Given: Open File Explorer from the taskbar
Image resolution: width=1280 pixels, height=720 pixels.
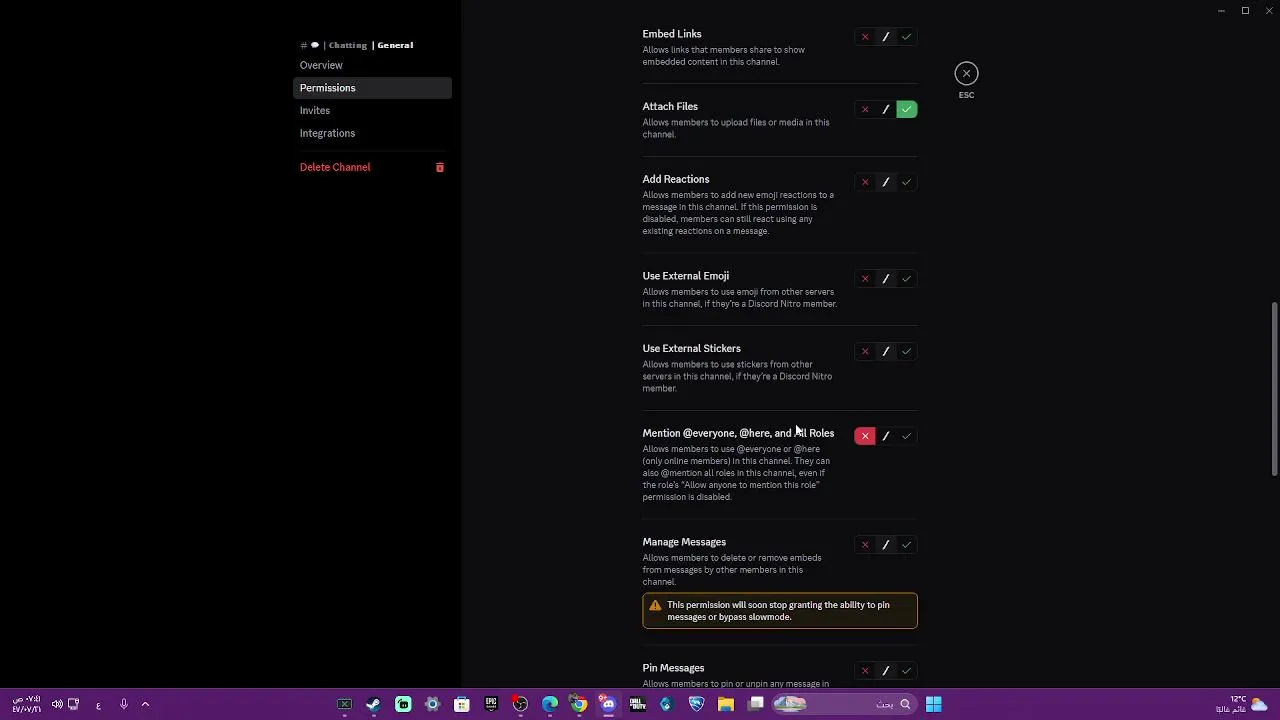Looking at the screenshot, I should point(726,704).
